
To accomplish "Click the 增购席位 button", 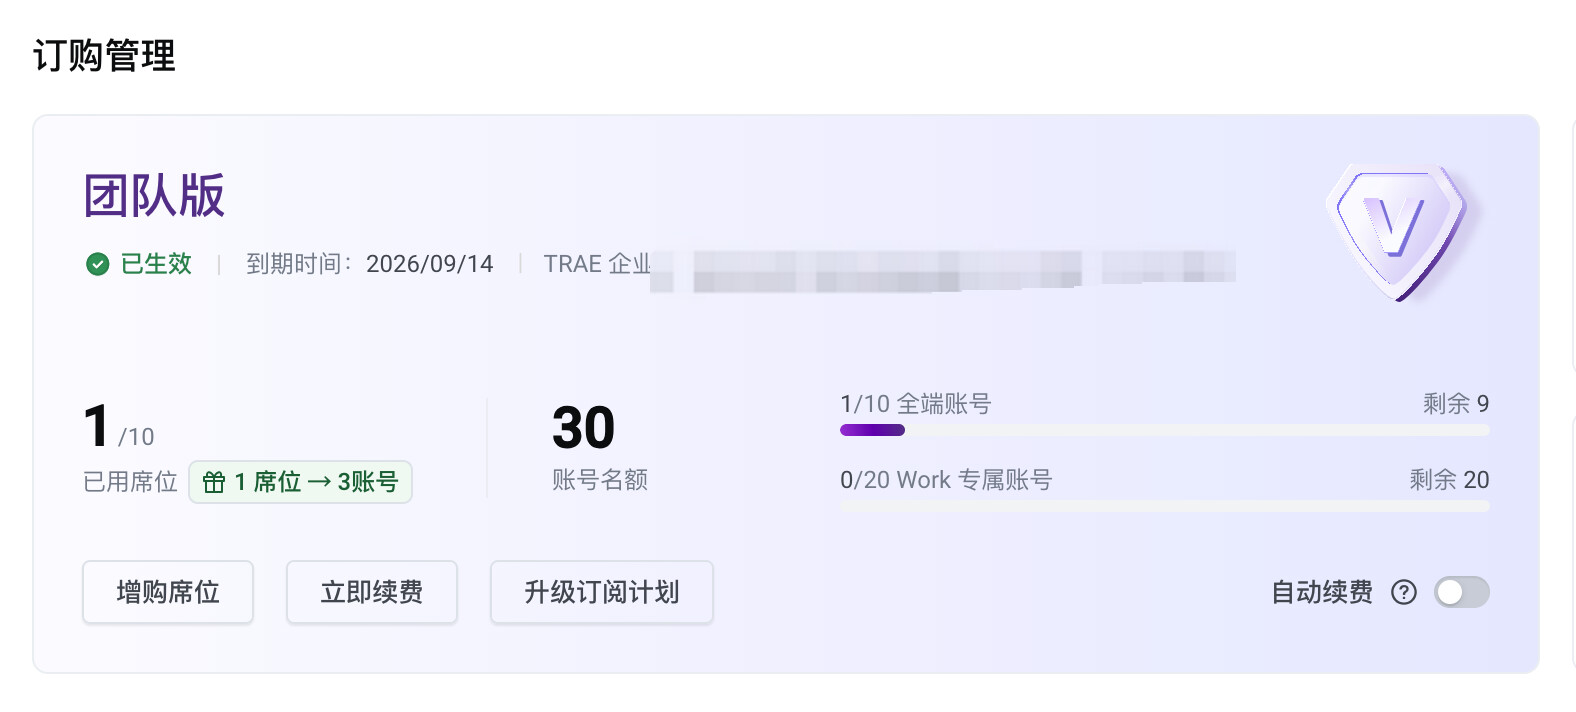I will [x=168, y=592].
